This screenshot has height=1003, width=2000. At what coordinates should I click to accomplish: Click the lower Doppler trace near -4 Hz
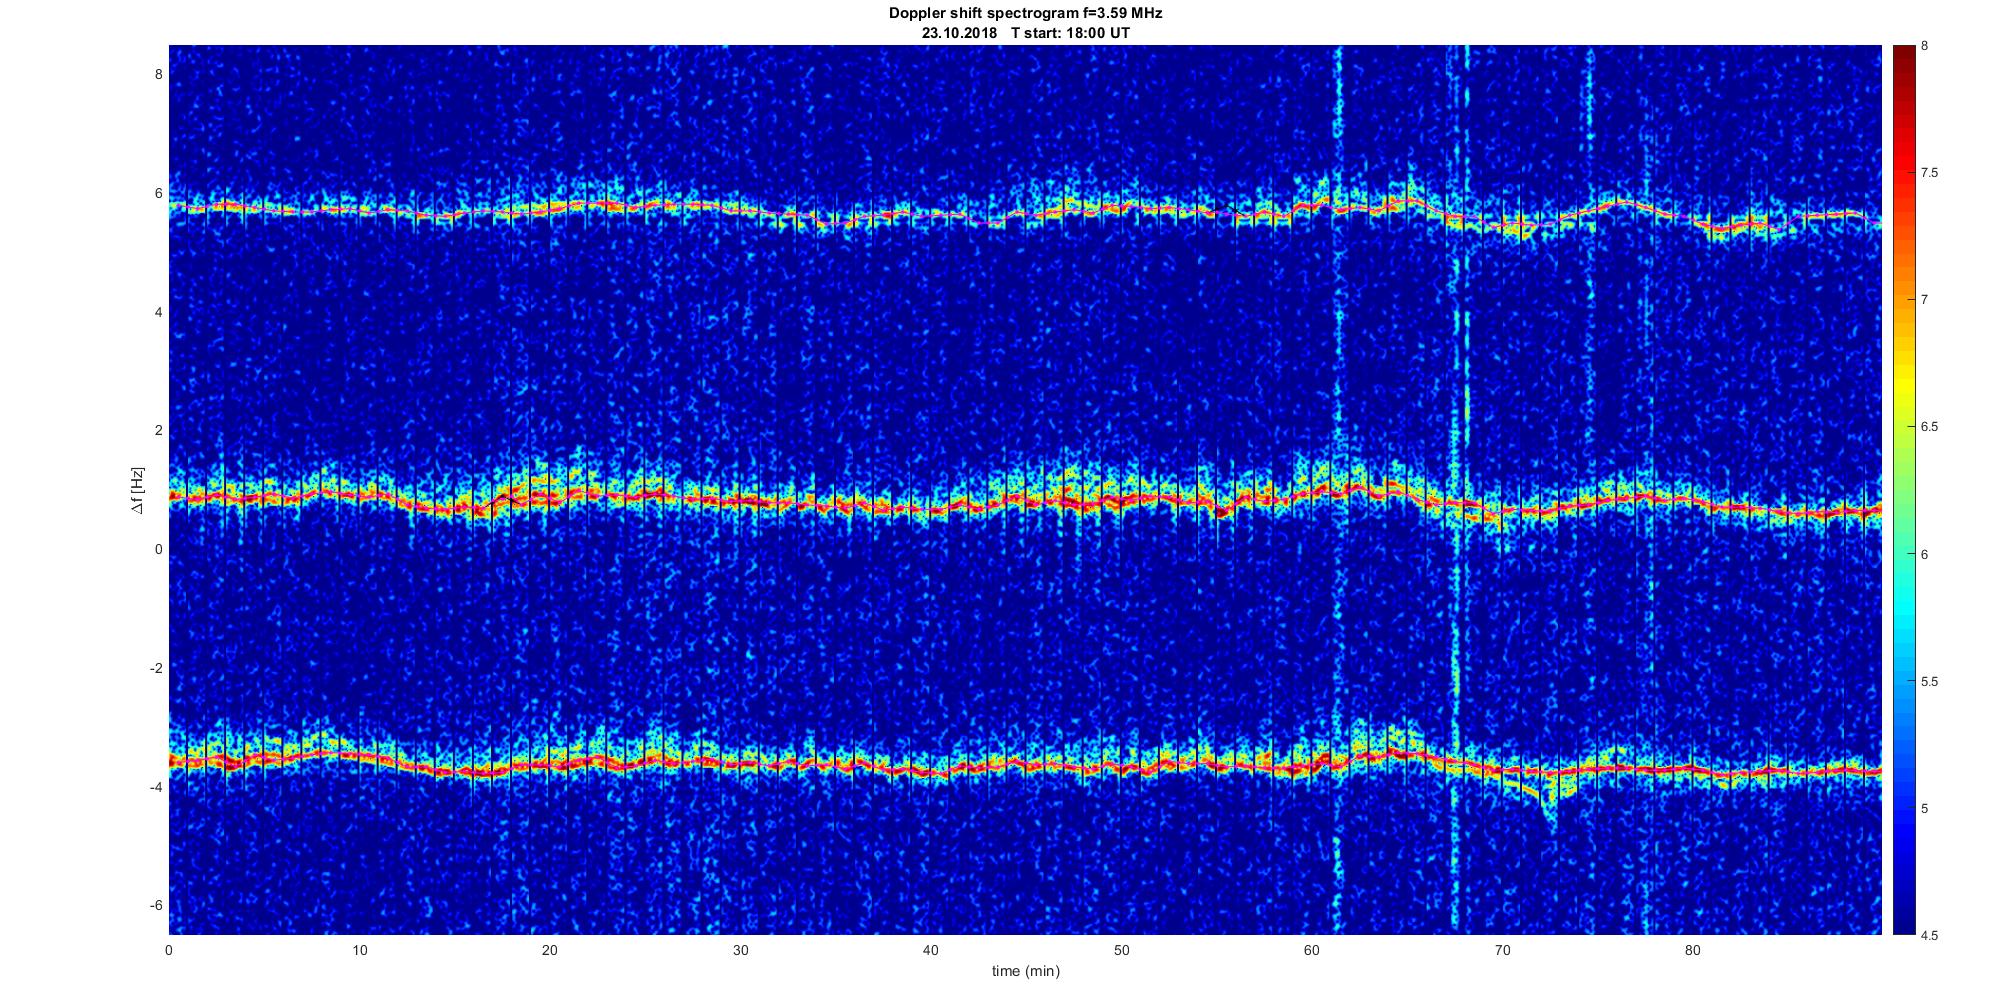point(1025,765)
